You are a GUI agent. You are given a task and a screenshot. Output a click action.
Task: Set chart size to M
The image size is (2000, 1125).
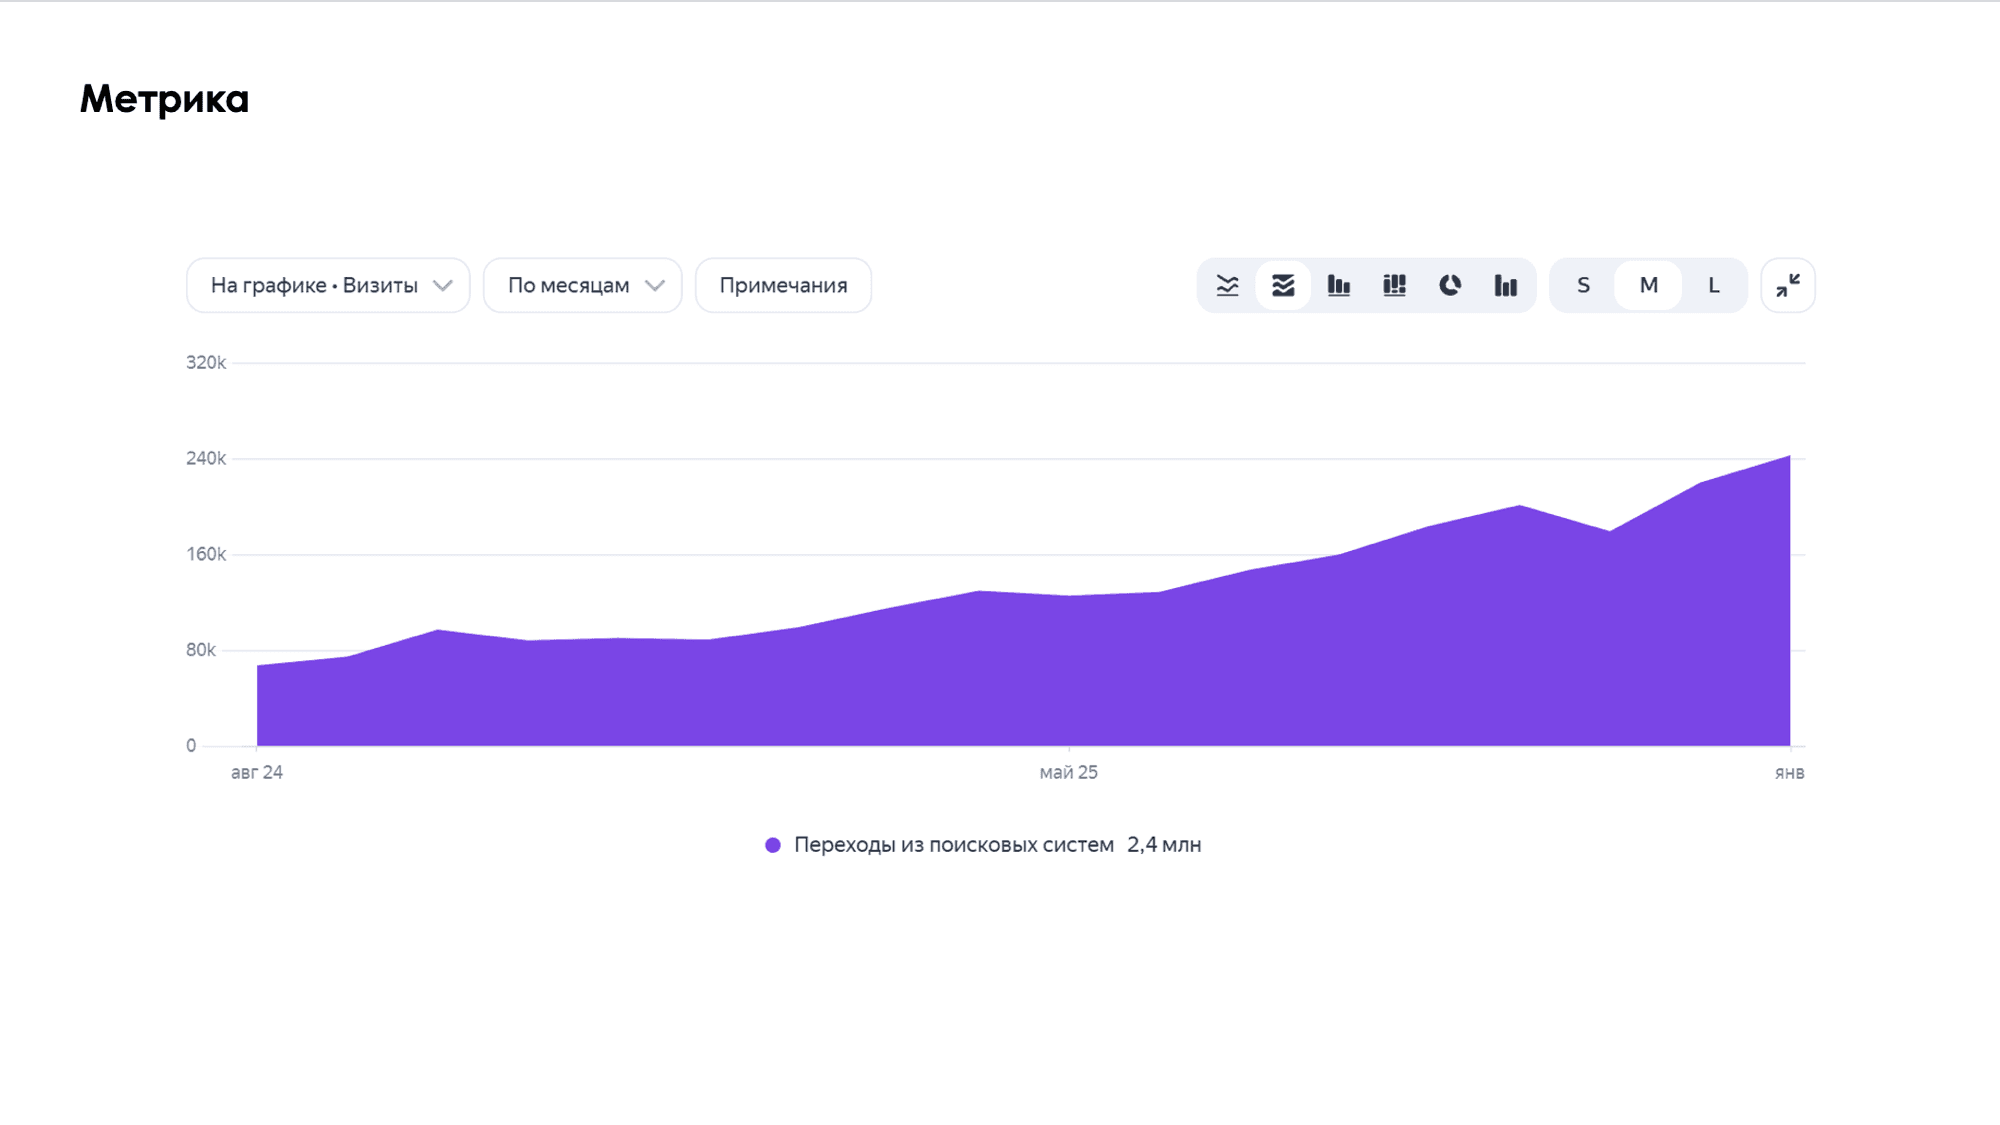click(1649, 286)
